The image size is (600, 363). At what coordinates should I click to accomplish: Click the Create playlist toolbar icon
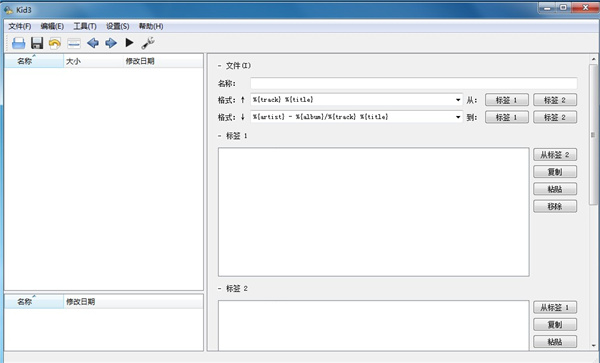point(73,43)
